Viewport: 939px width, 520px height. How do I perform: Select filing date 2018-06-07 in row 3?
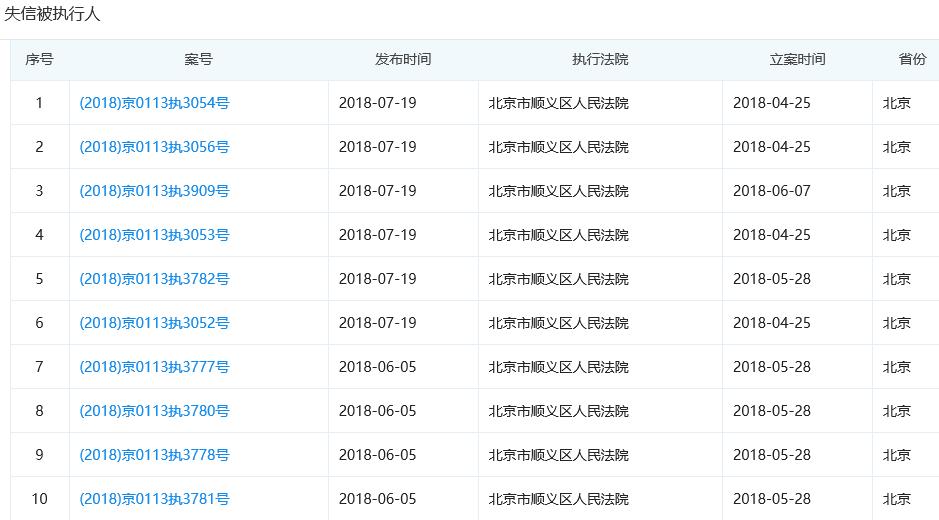click(x=772, y=191)
